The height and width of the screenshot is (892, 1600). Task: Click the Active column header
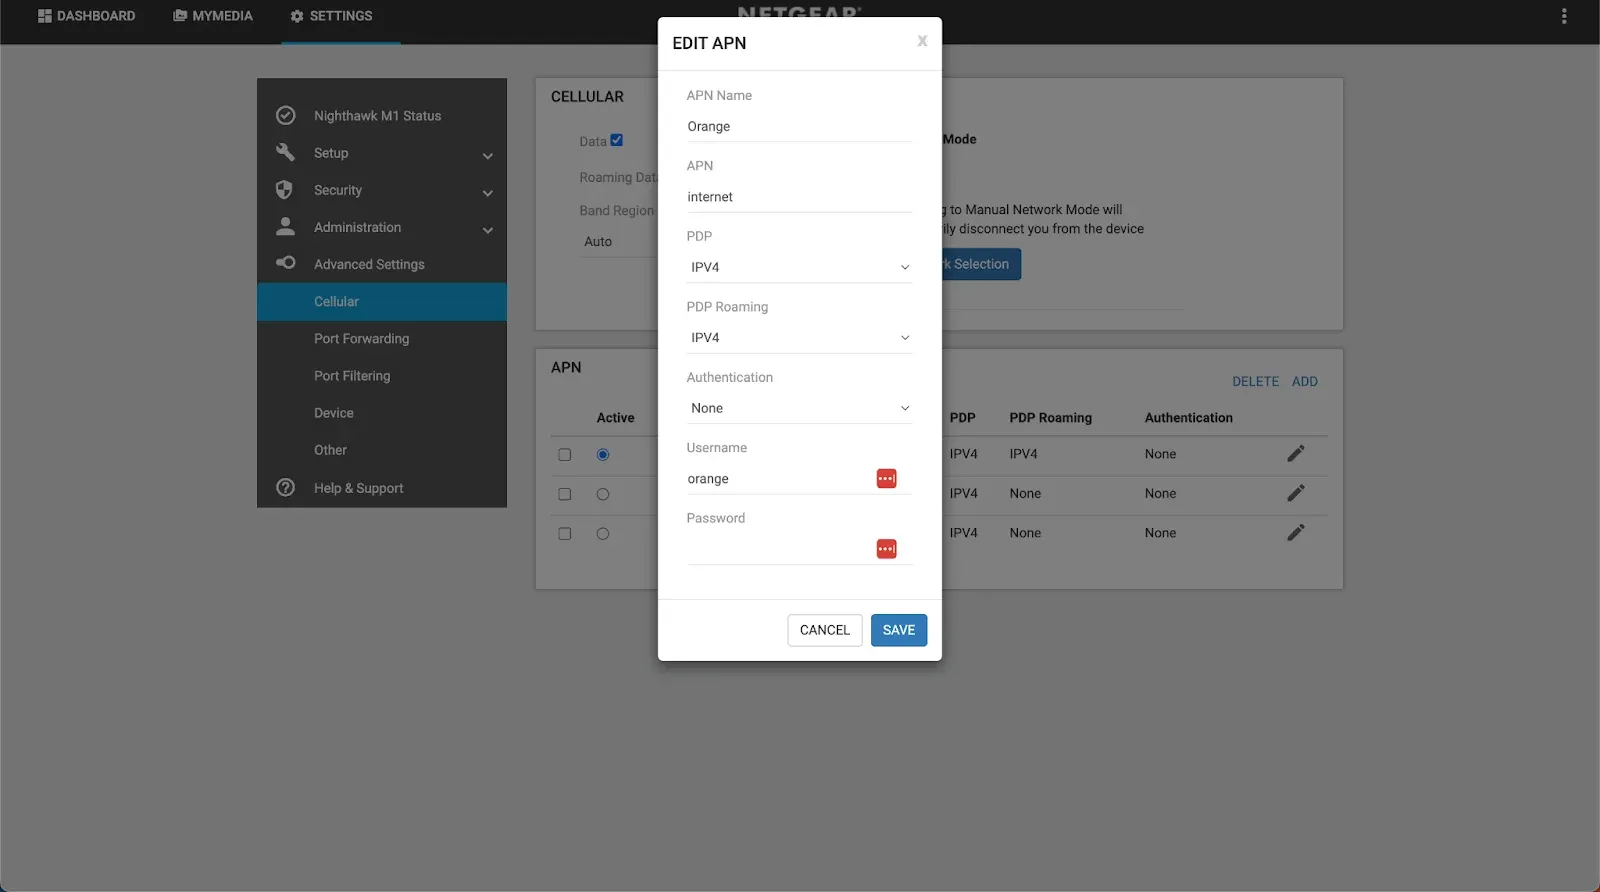(615, 417)
